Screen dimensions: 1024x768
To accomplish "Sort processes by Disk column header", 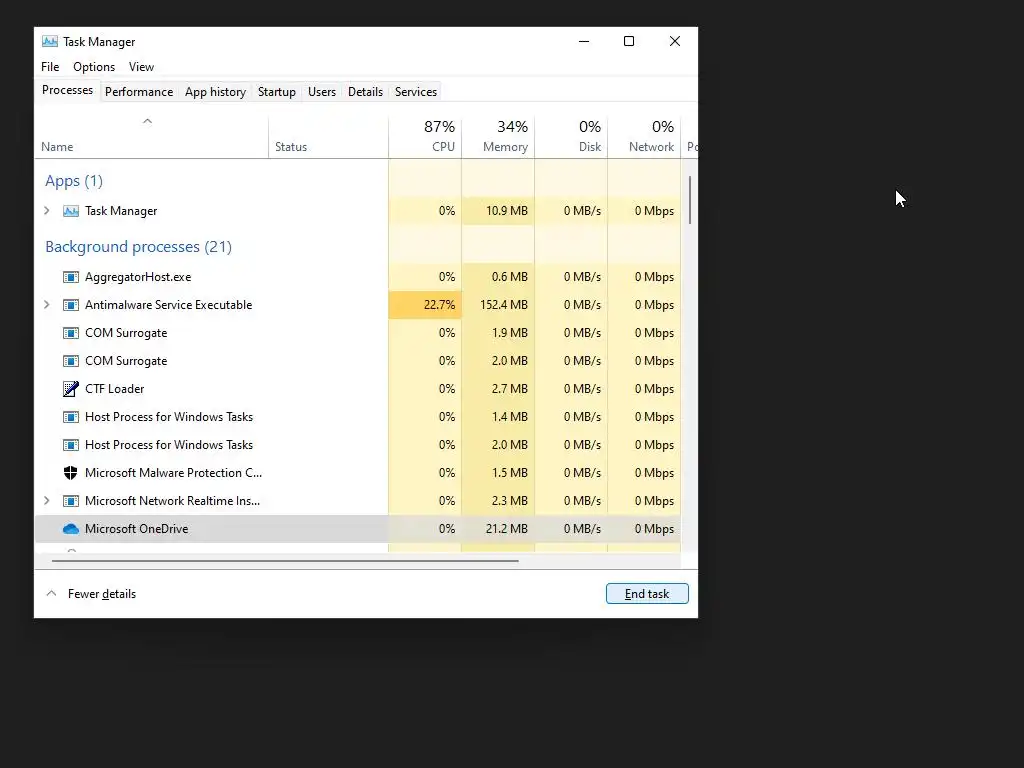I will tap(571, 136).
